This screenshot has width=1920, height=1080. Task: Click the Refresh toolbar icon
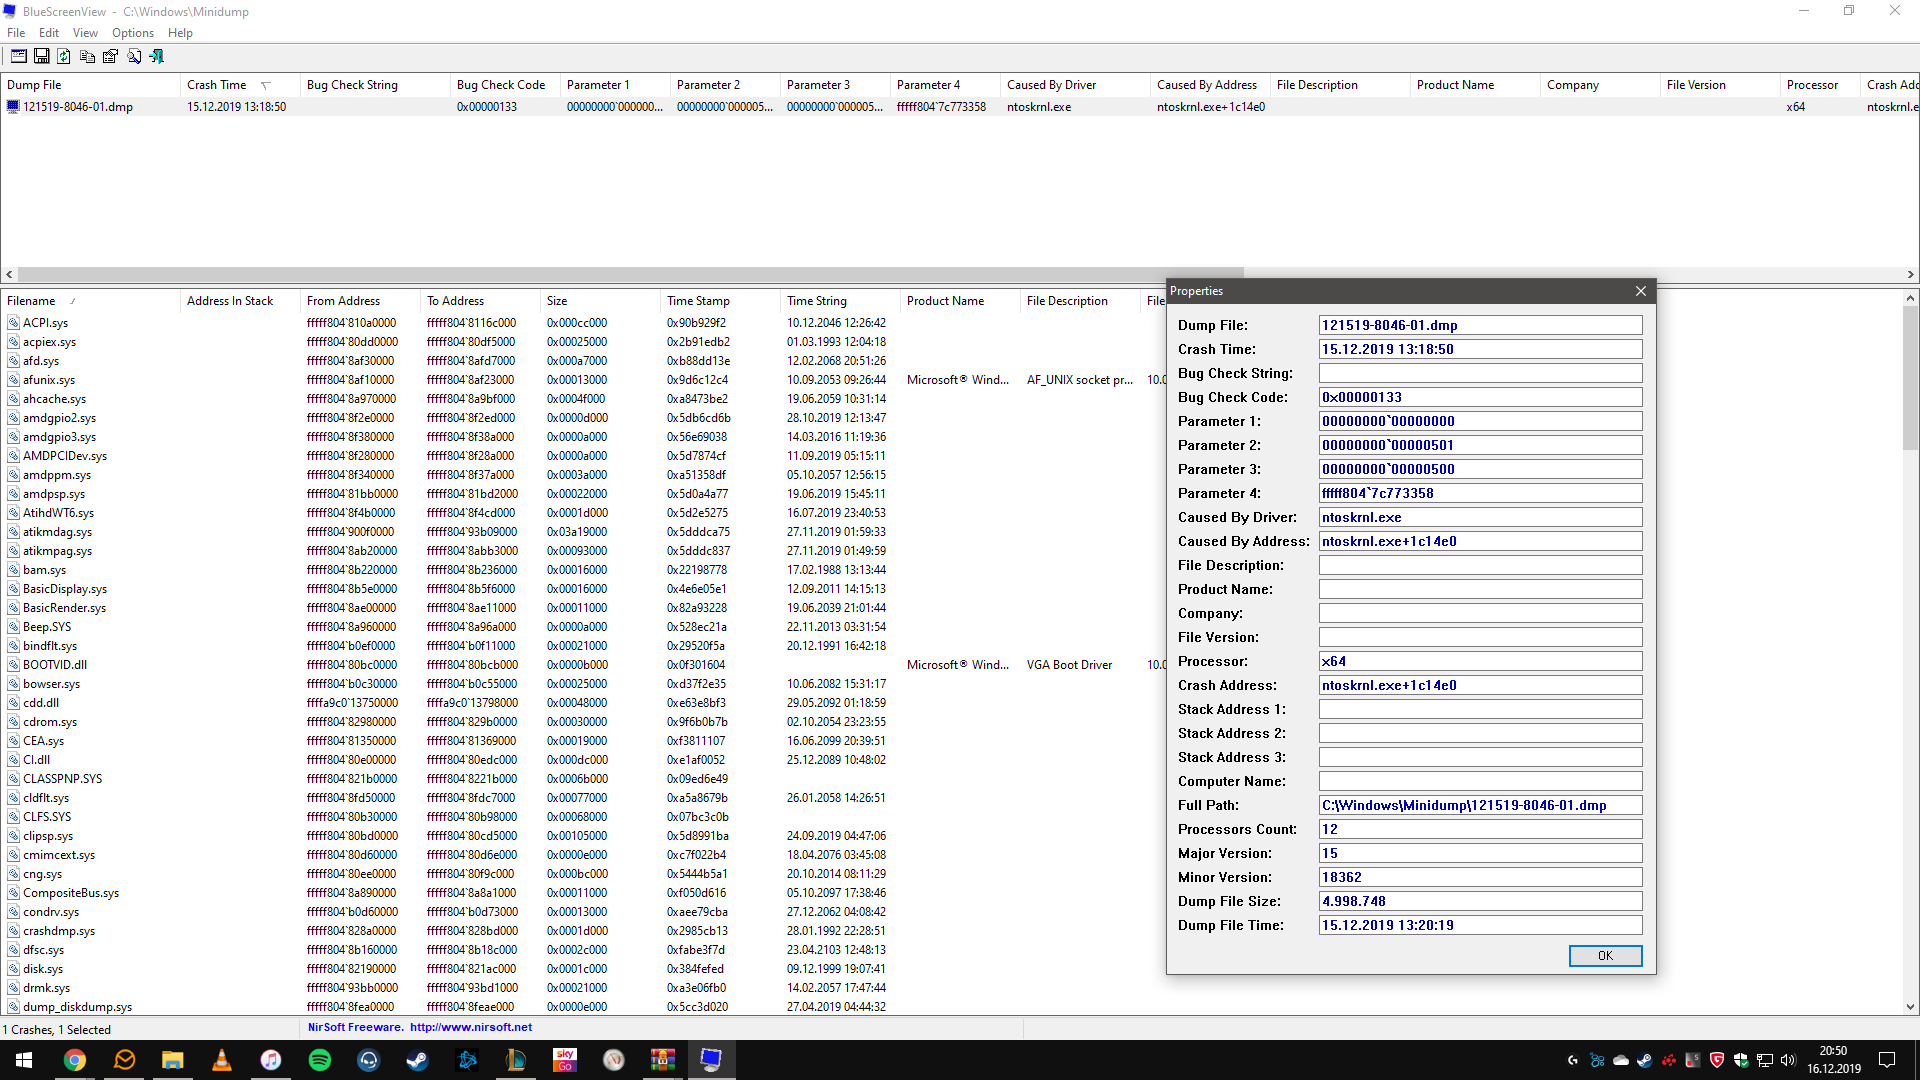pos(64,57)
